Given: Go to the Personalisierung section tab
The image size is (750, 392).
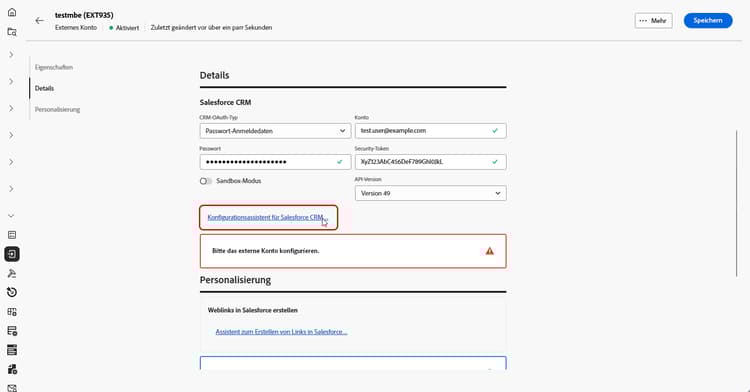Looking at the screenshot, I should (57, 109).
